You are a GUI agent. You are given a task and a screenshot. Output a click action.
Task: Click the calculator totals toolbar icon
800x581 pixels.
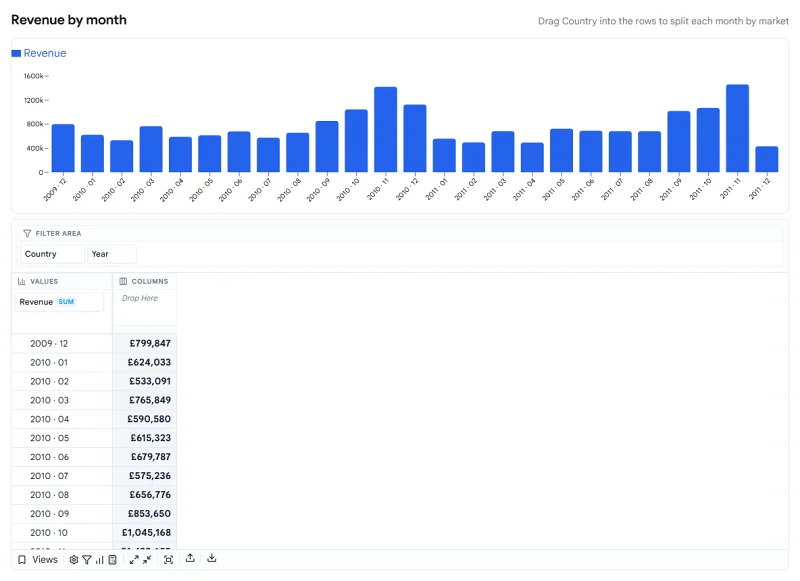pyautogui.click(x=113, y=560)
